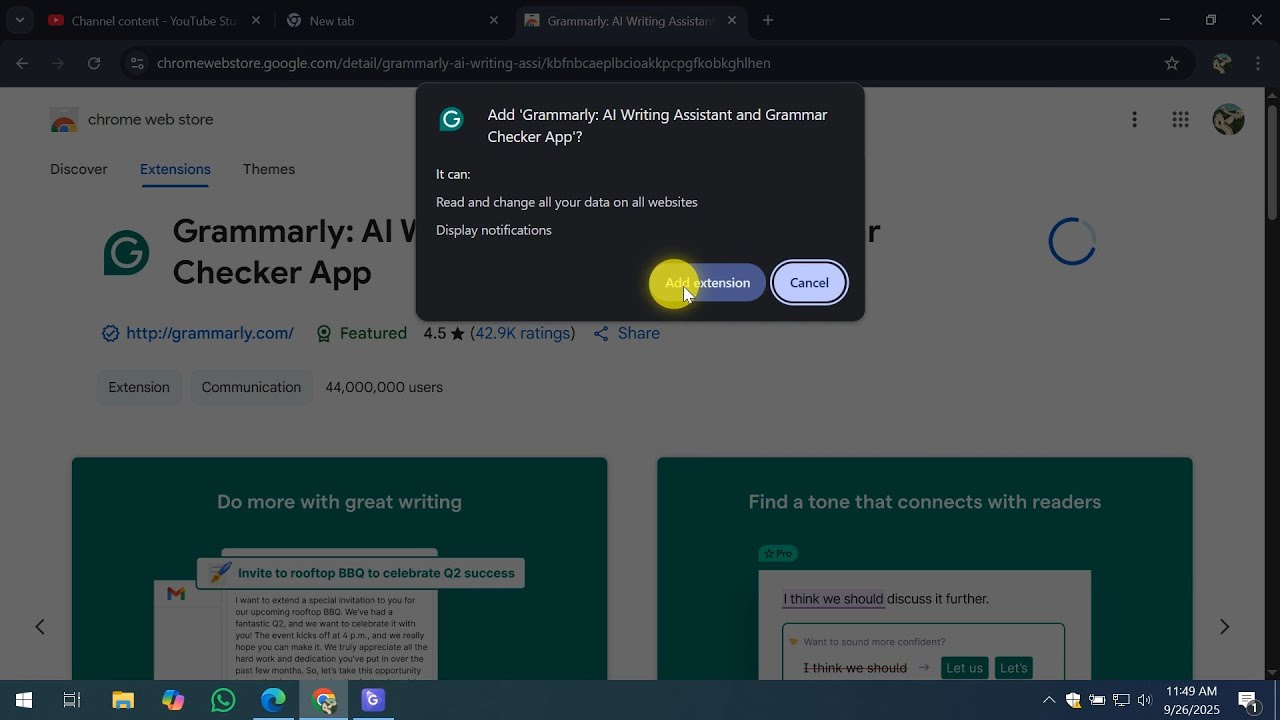Click the Featured badge
Viewport: 1280px width, 720px height.
361,334
